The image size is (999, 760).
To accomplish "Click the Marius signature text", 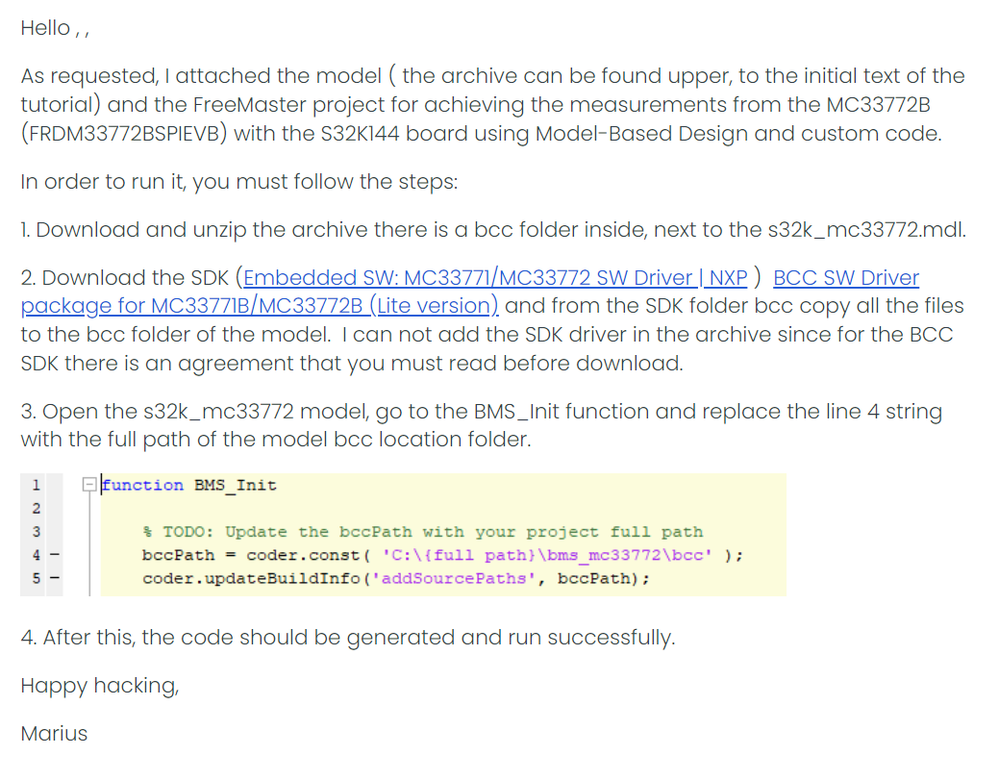I will (x=54, y=734).
